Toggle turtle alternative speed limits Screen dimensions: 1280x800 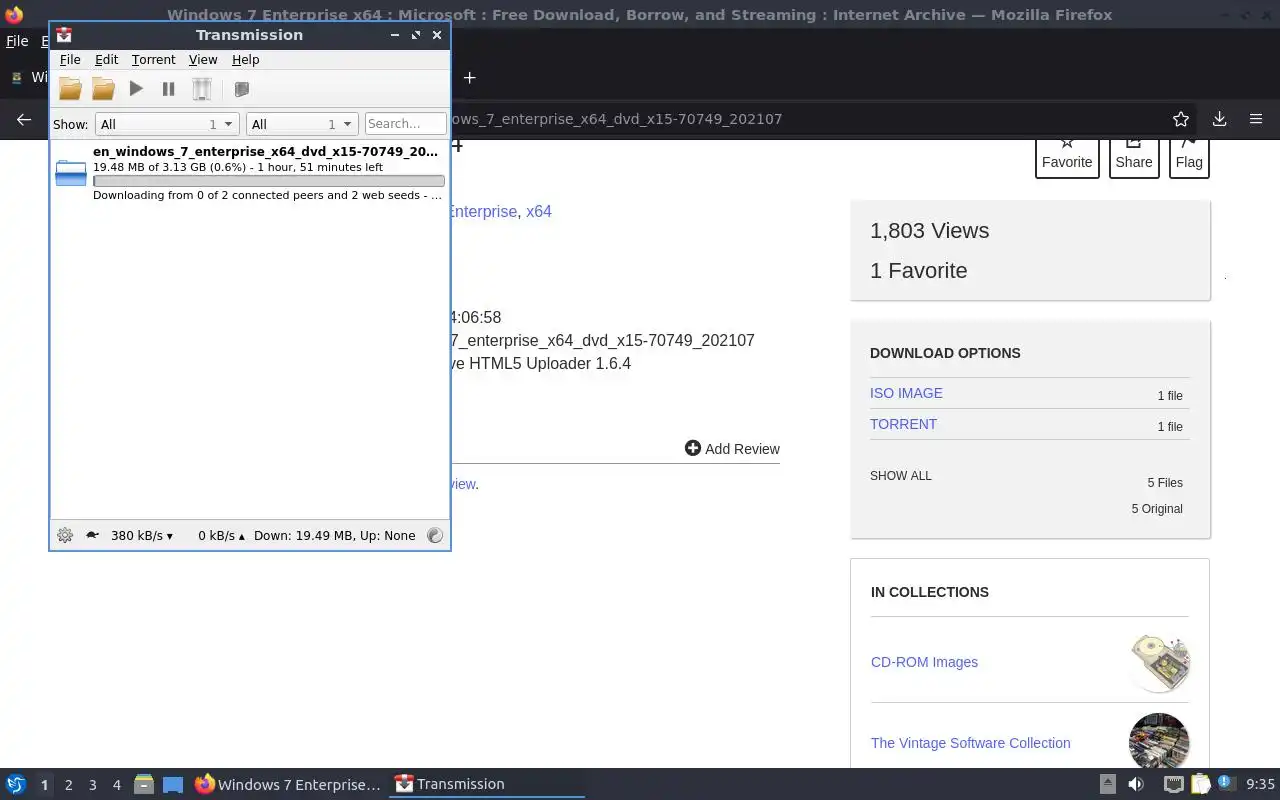[x=92, y=535]
